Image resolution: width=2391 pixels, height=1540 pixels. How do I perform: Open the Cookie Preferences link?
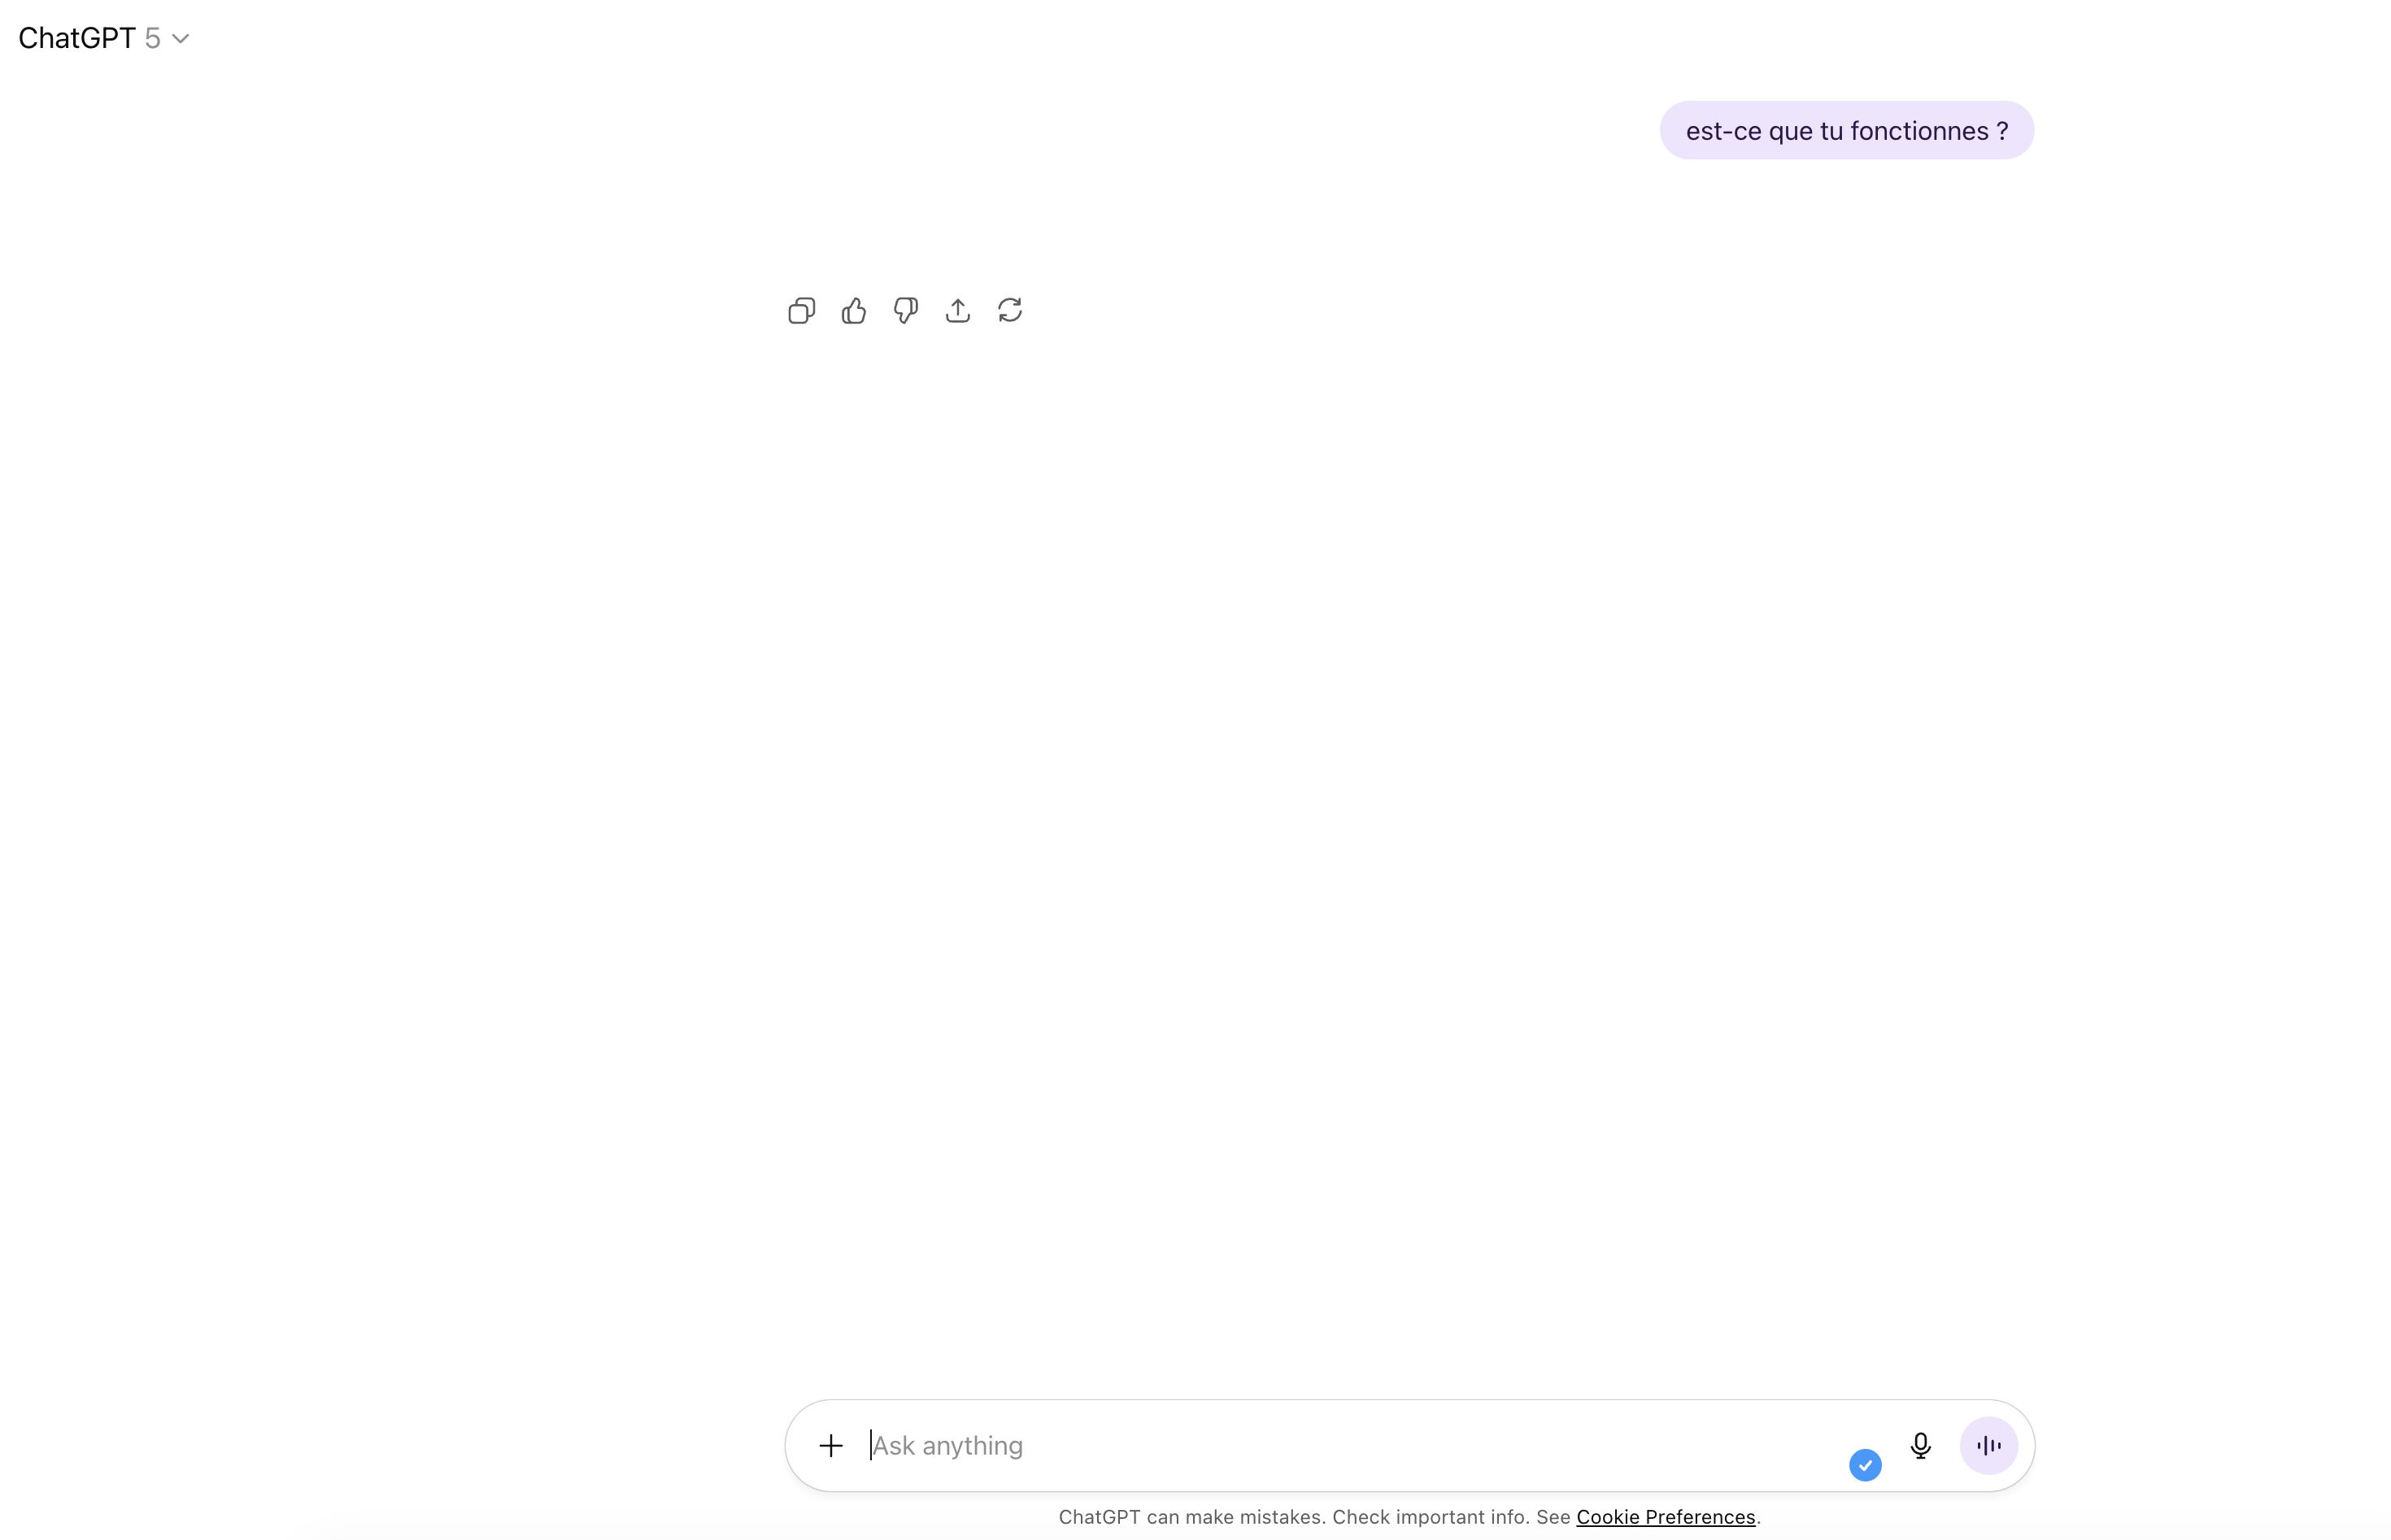pyautogui.click(x=1665, y=1517)
